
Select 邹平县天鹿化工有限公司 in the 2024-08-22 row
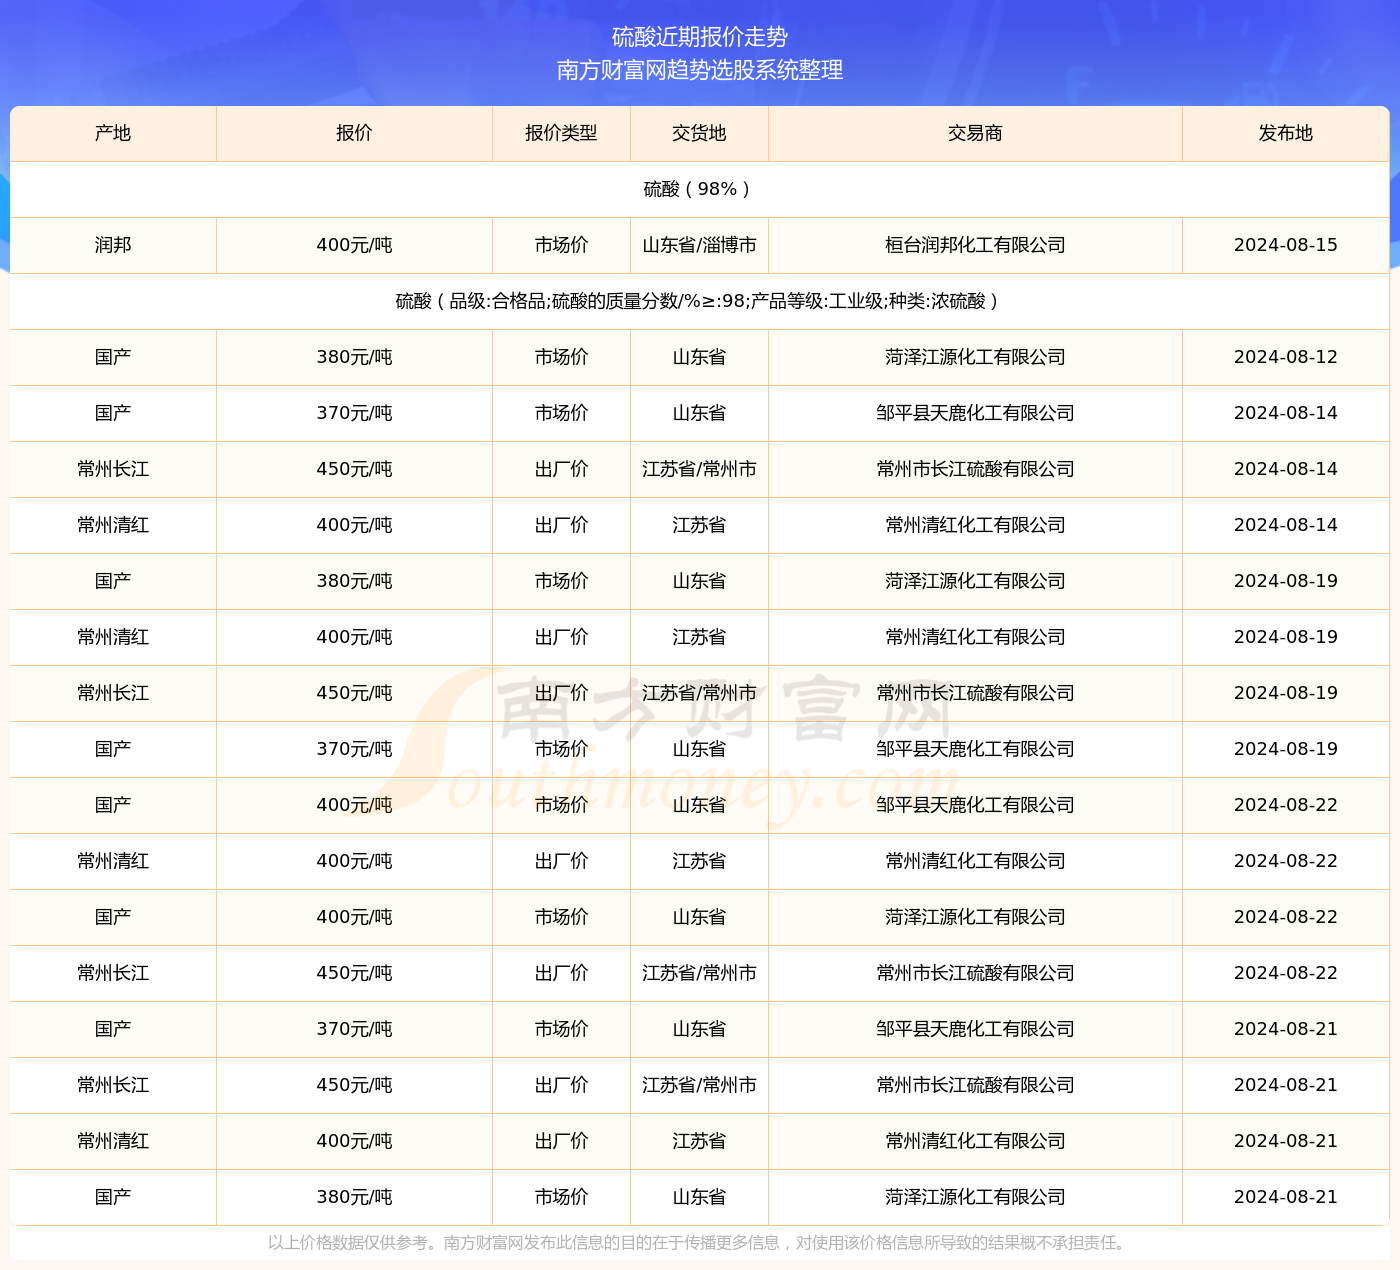pos(975,805)
